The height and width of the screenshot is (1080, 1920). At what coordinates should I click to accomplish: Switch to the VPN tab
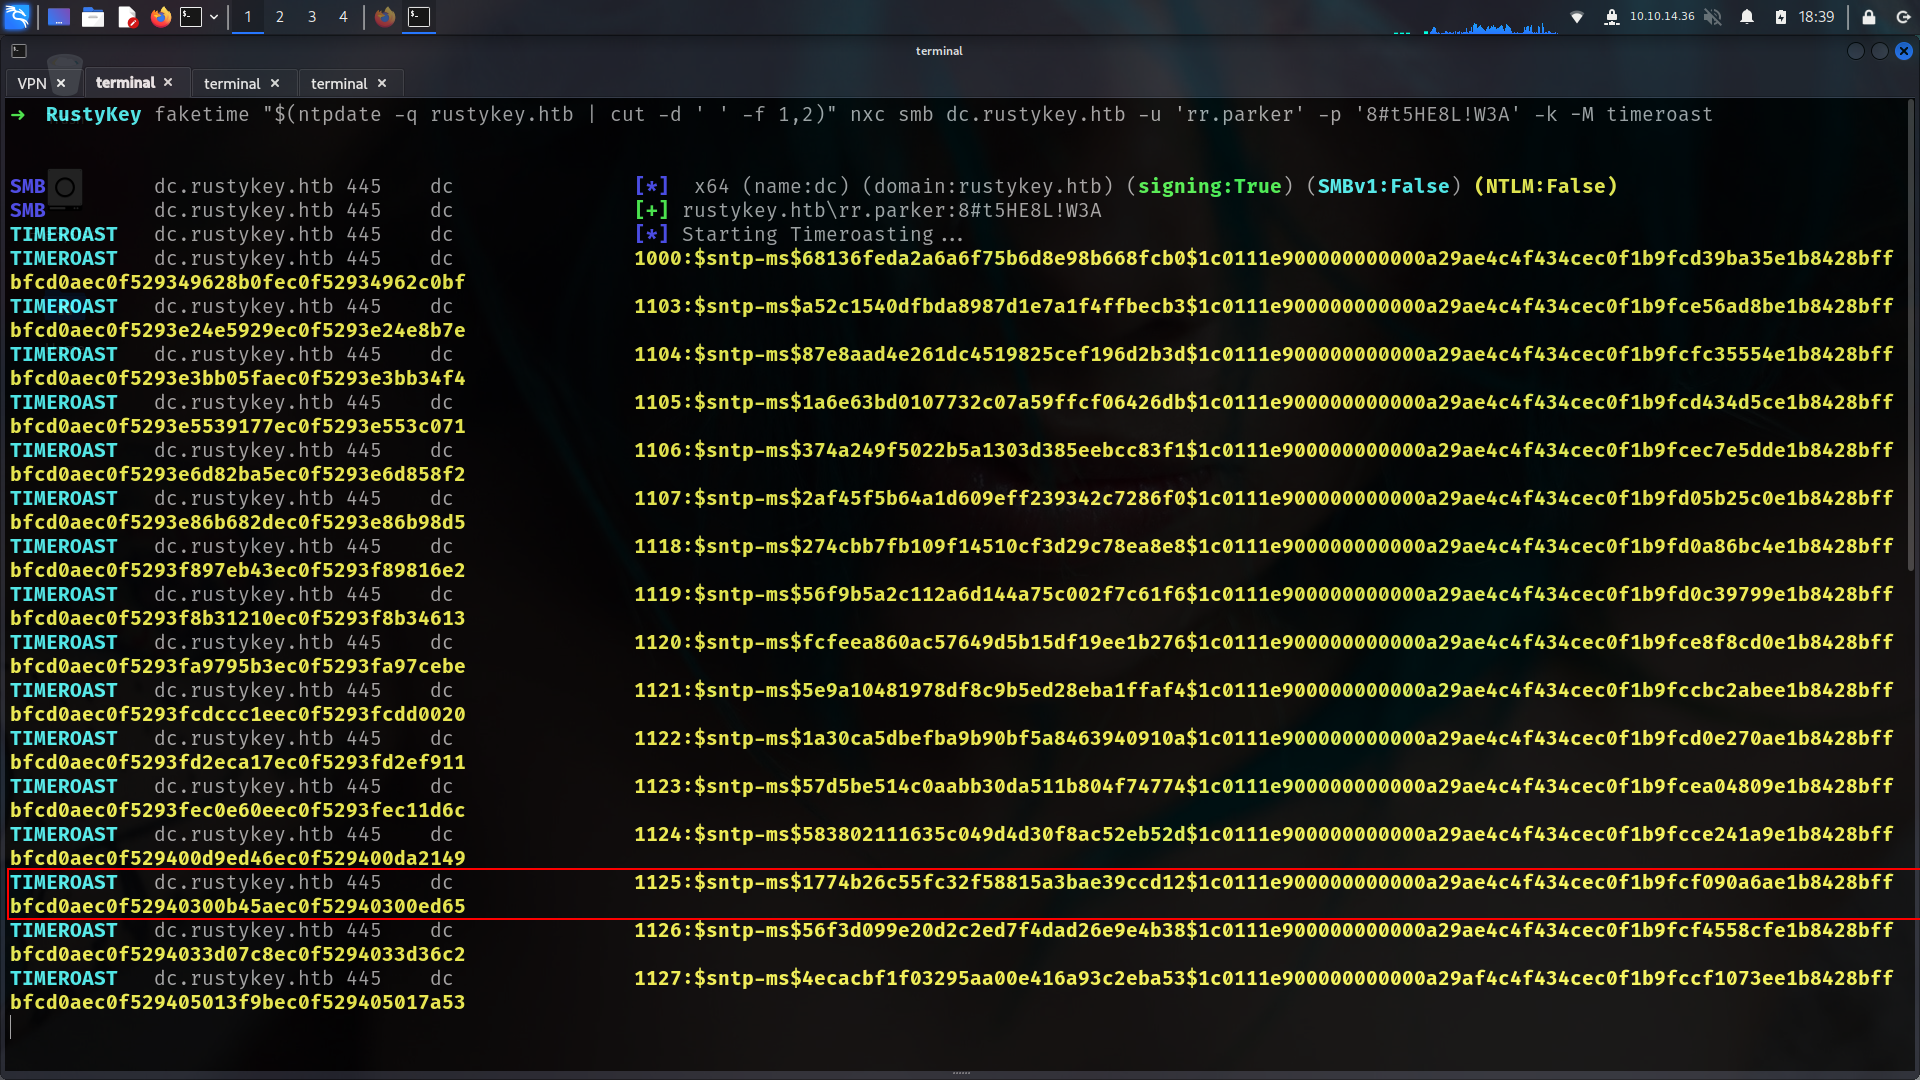click(32, 83)
